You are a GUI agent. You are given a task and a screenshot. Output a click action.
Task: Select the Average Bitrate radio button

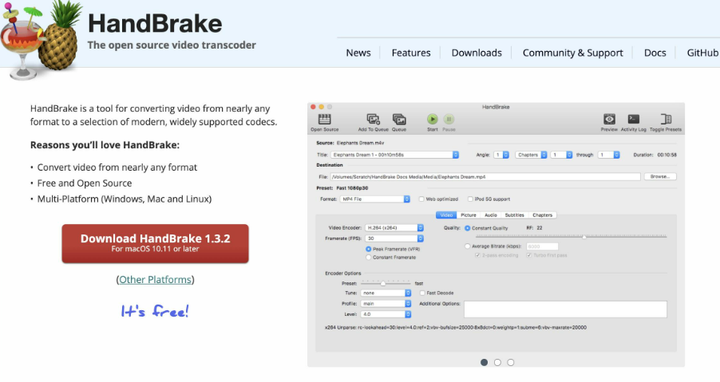click(467, 246)
